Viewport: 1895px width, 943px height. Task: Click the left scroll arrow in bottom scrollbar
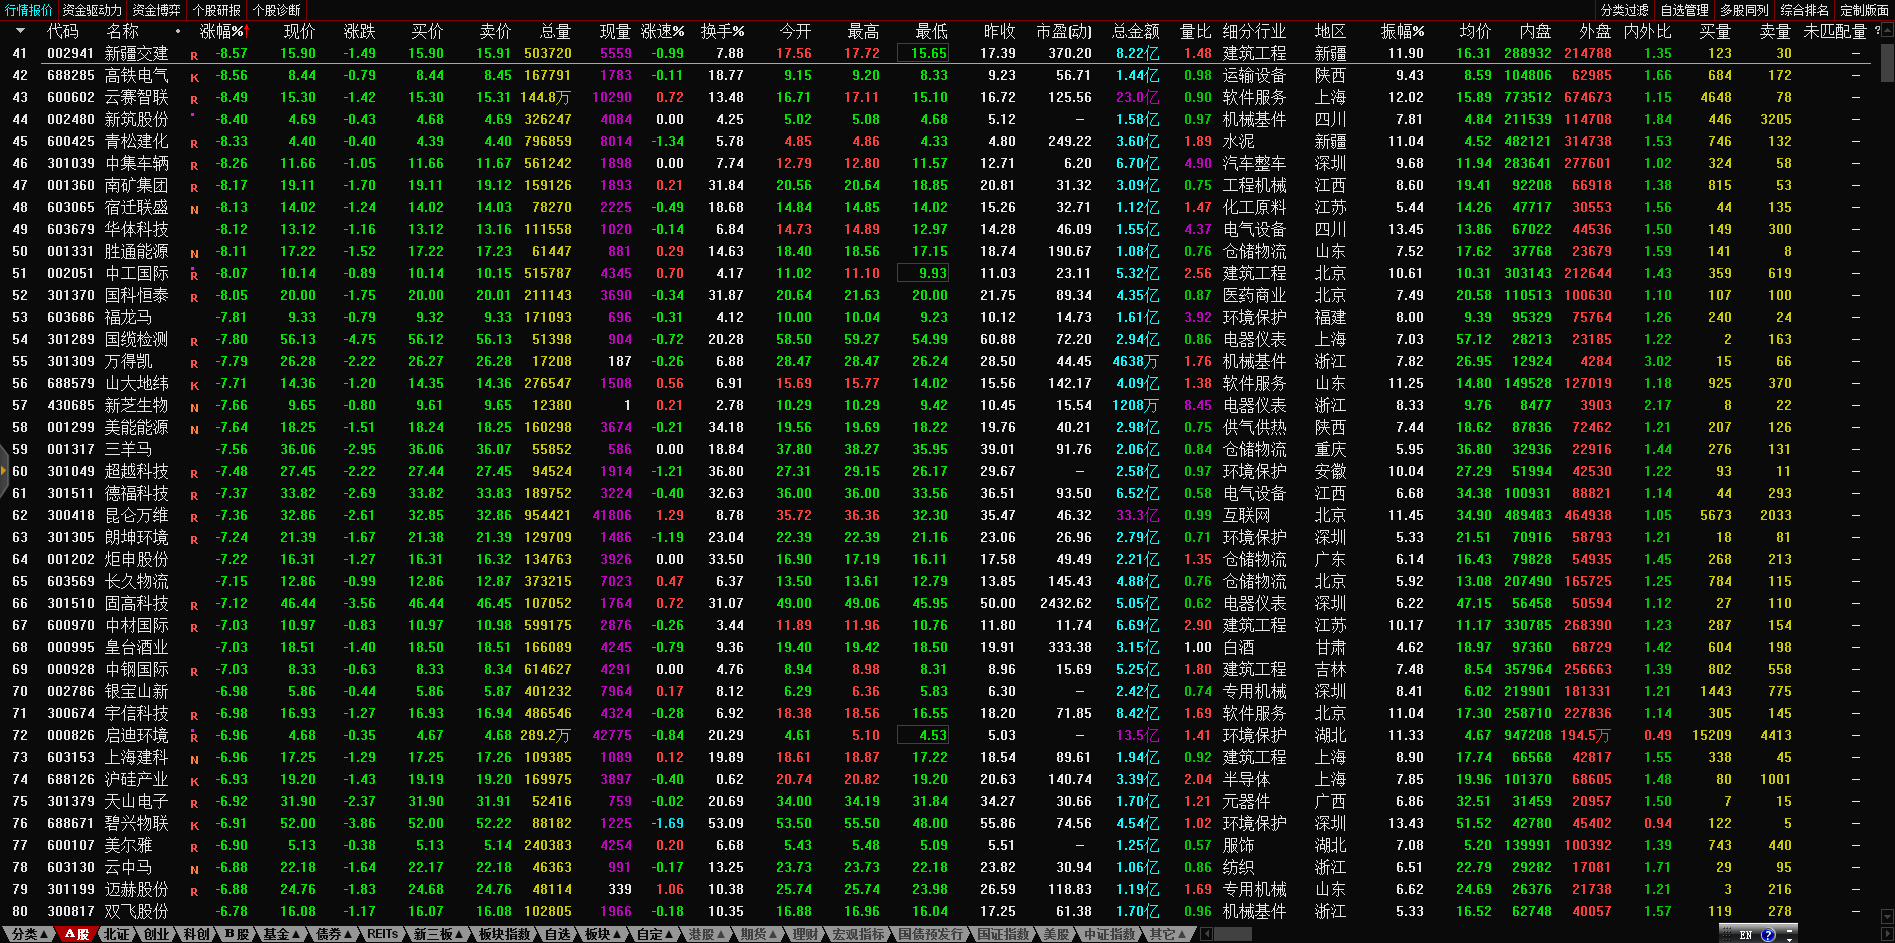(1207, 934)
